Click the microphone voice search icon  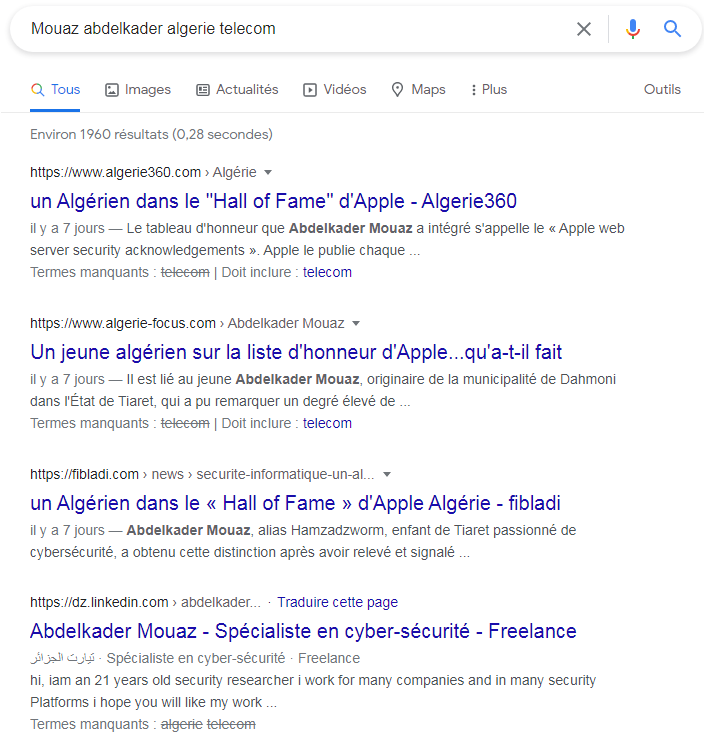click(x=632, y=29)
